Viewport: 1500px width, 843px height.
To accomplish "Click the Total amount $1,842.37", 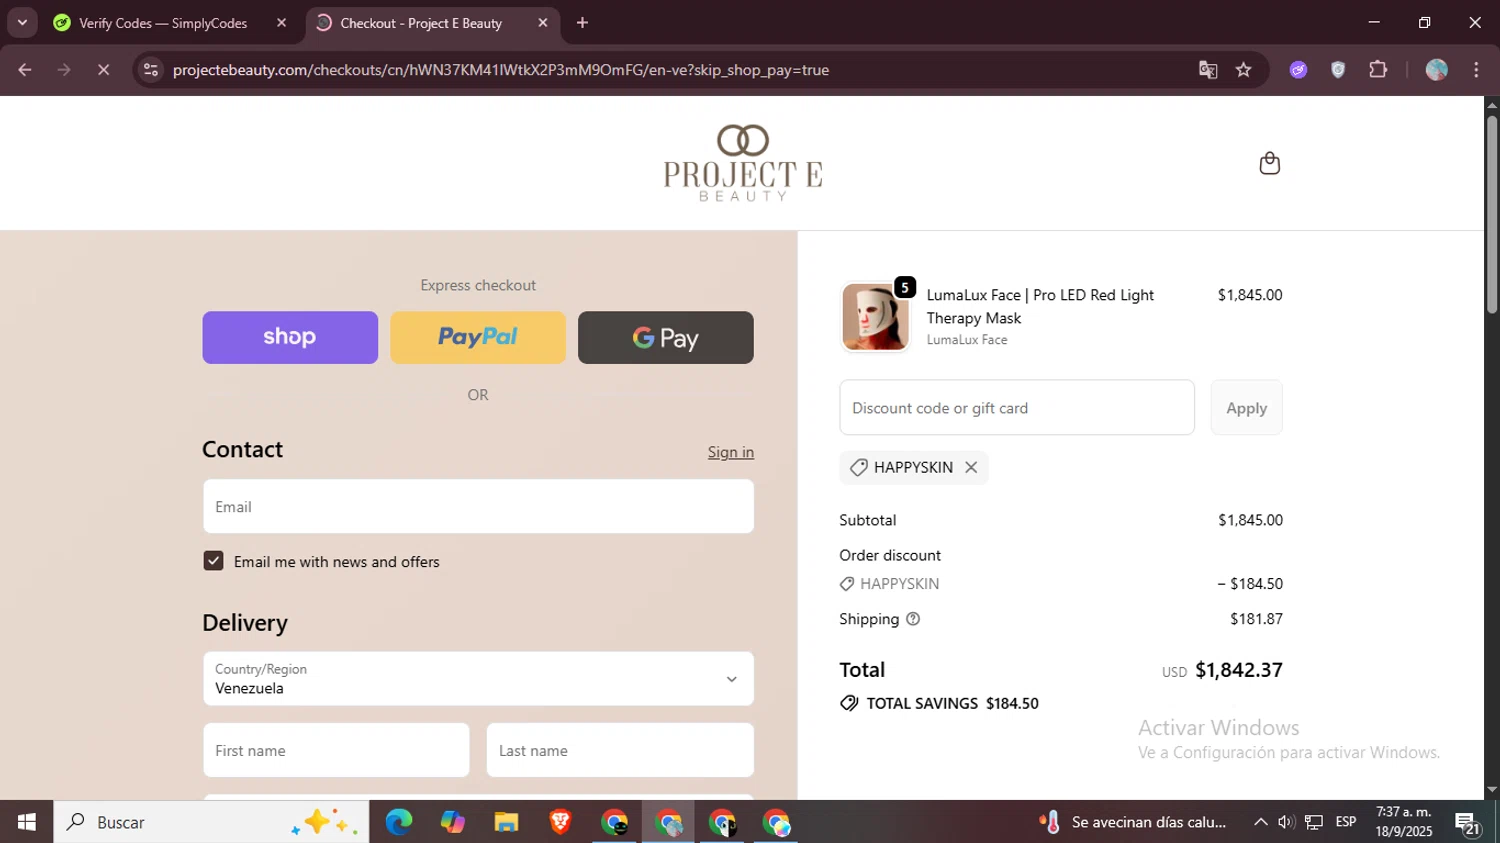I will click(x=1239, y=670).
